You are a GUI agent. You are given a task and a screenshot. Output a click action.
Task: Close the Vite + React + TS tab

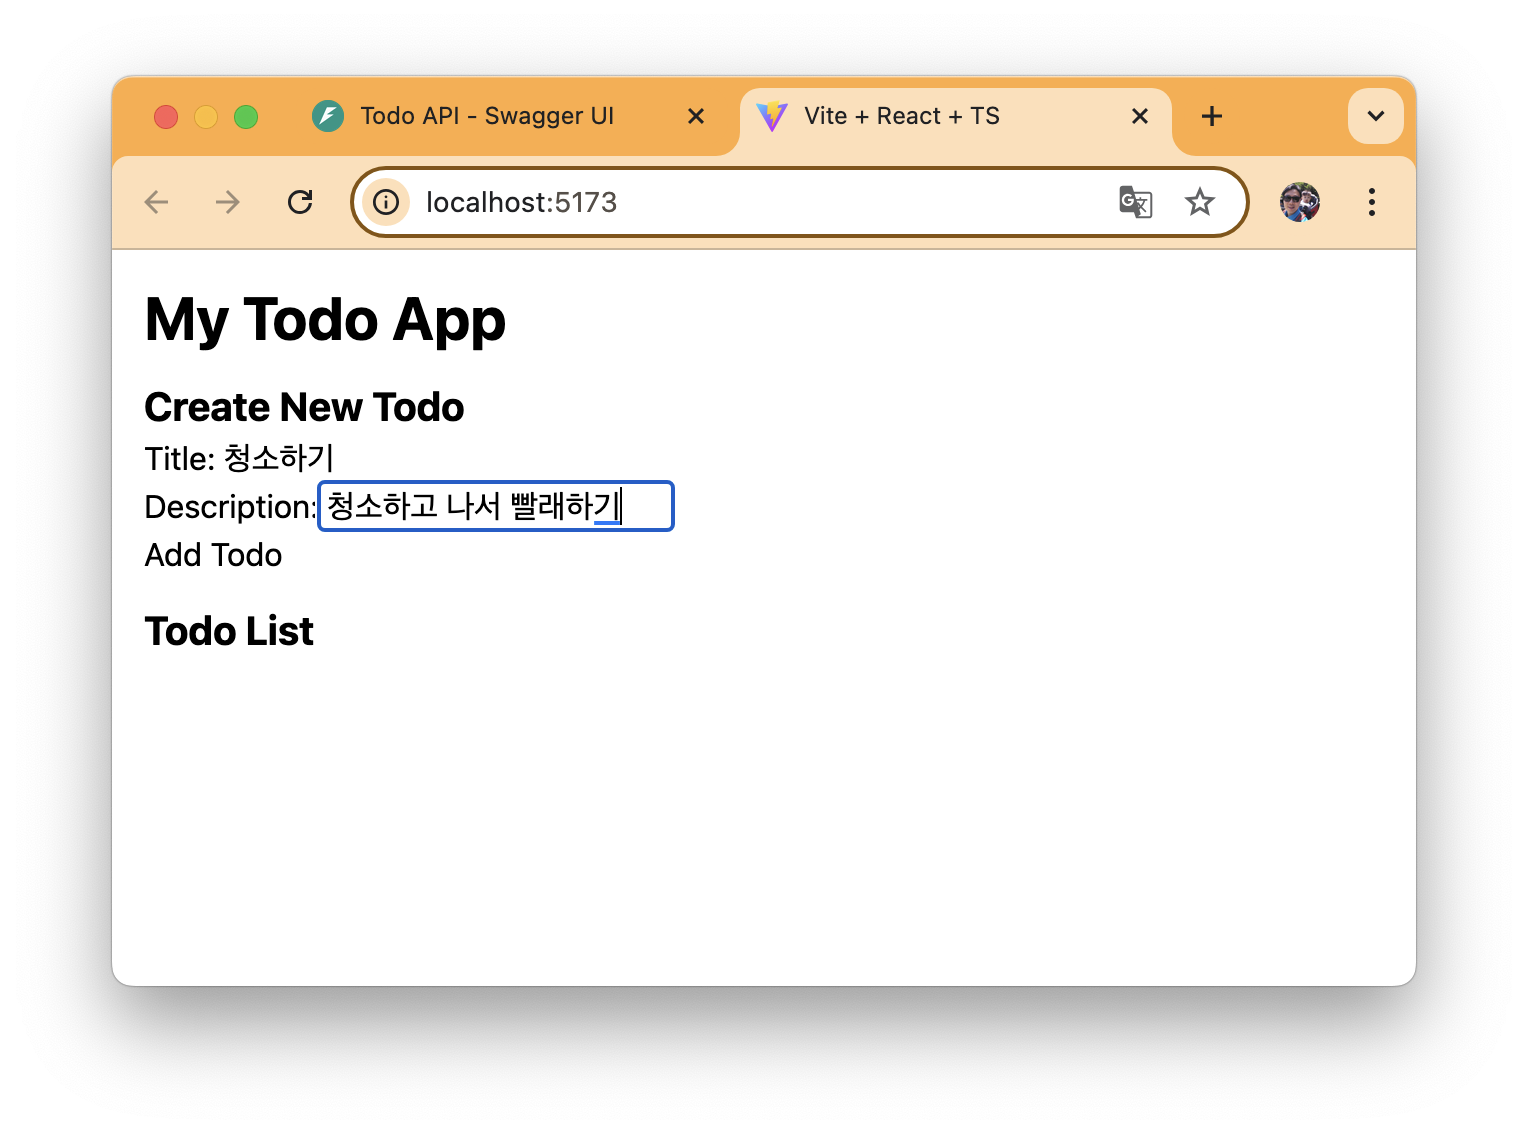pos(1140,116)
